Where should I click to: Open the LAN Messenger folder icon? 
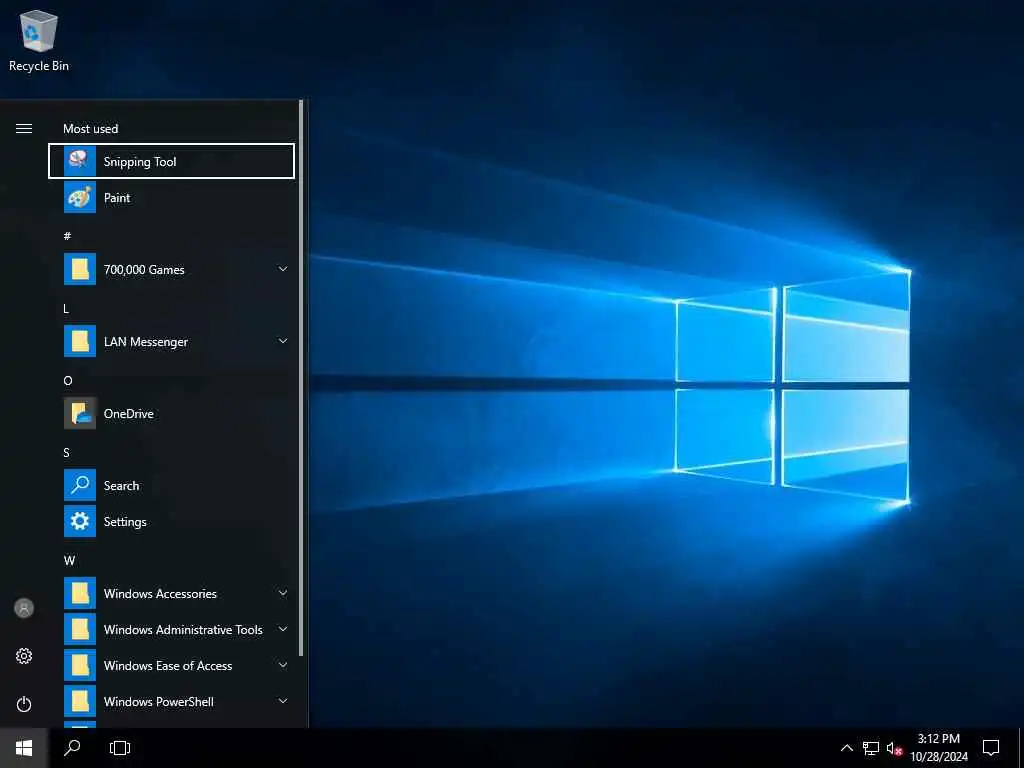pos(80,341)
